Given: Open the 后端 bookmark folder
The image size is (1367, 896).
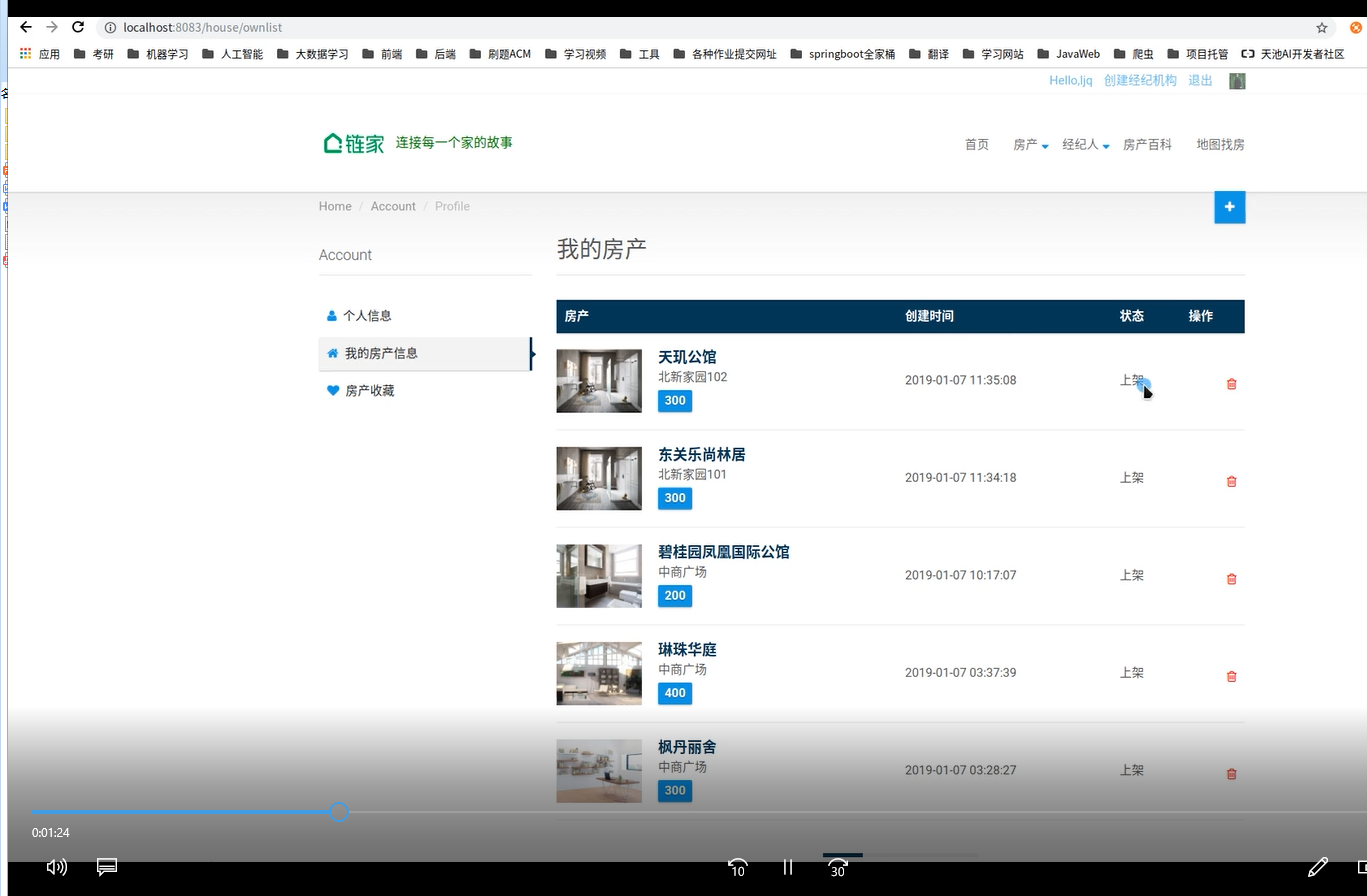Looking at the screenshot, I should click(x=436, y=54).
